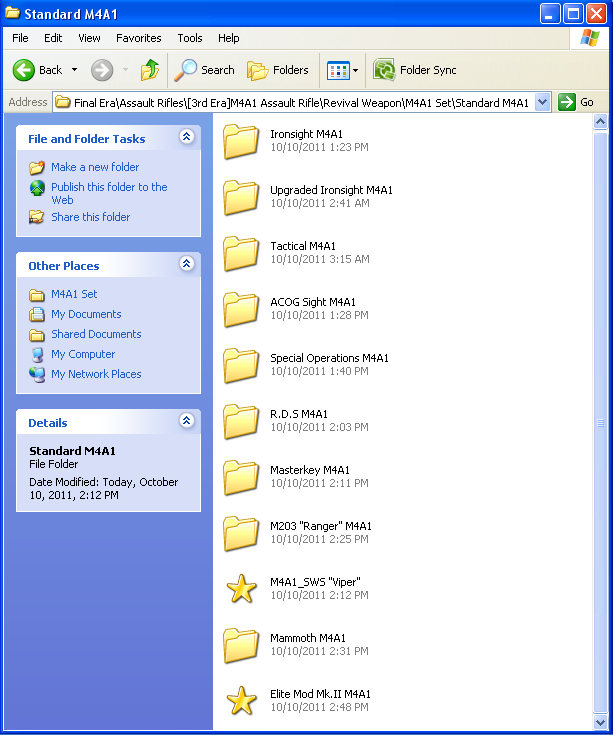Select the "Elite Mod Mk.II M4A1" name text
The height and width of the screenshot is (735, 613).
point(320,694)
